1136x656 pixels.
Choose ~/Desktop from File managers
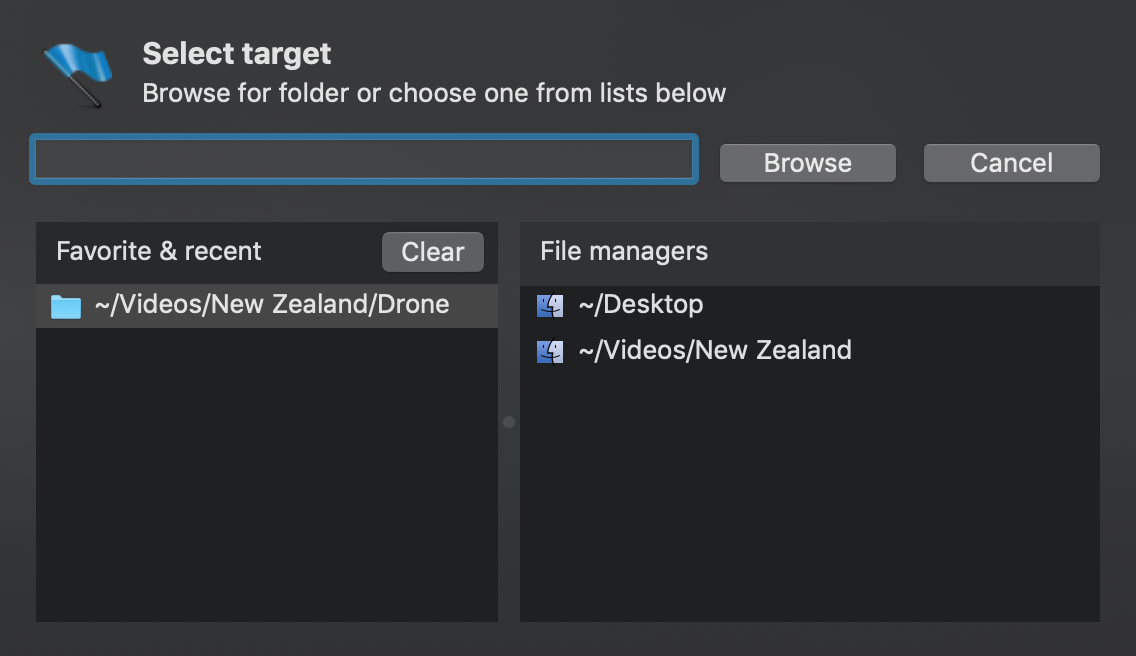point(640,305)
